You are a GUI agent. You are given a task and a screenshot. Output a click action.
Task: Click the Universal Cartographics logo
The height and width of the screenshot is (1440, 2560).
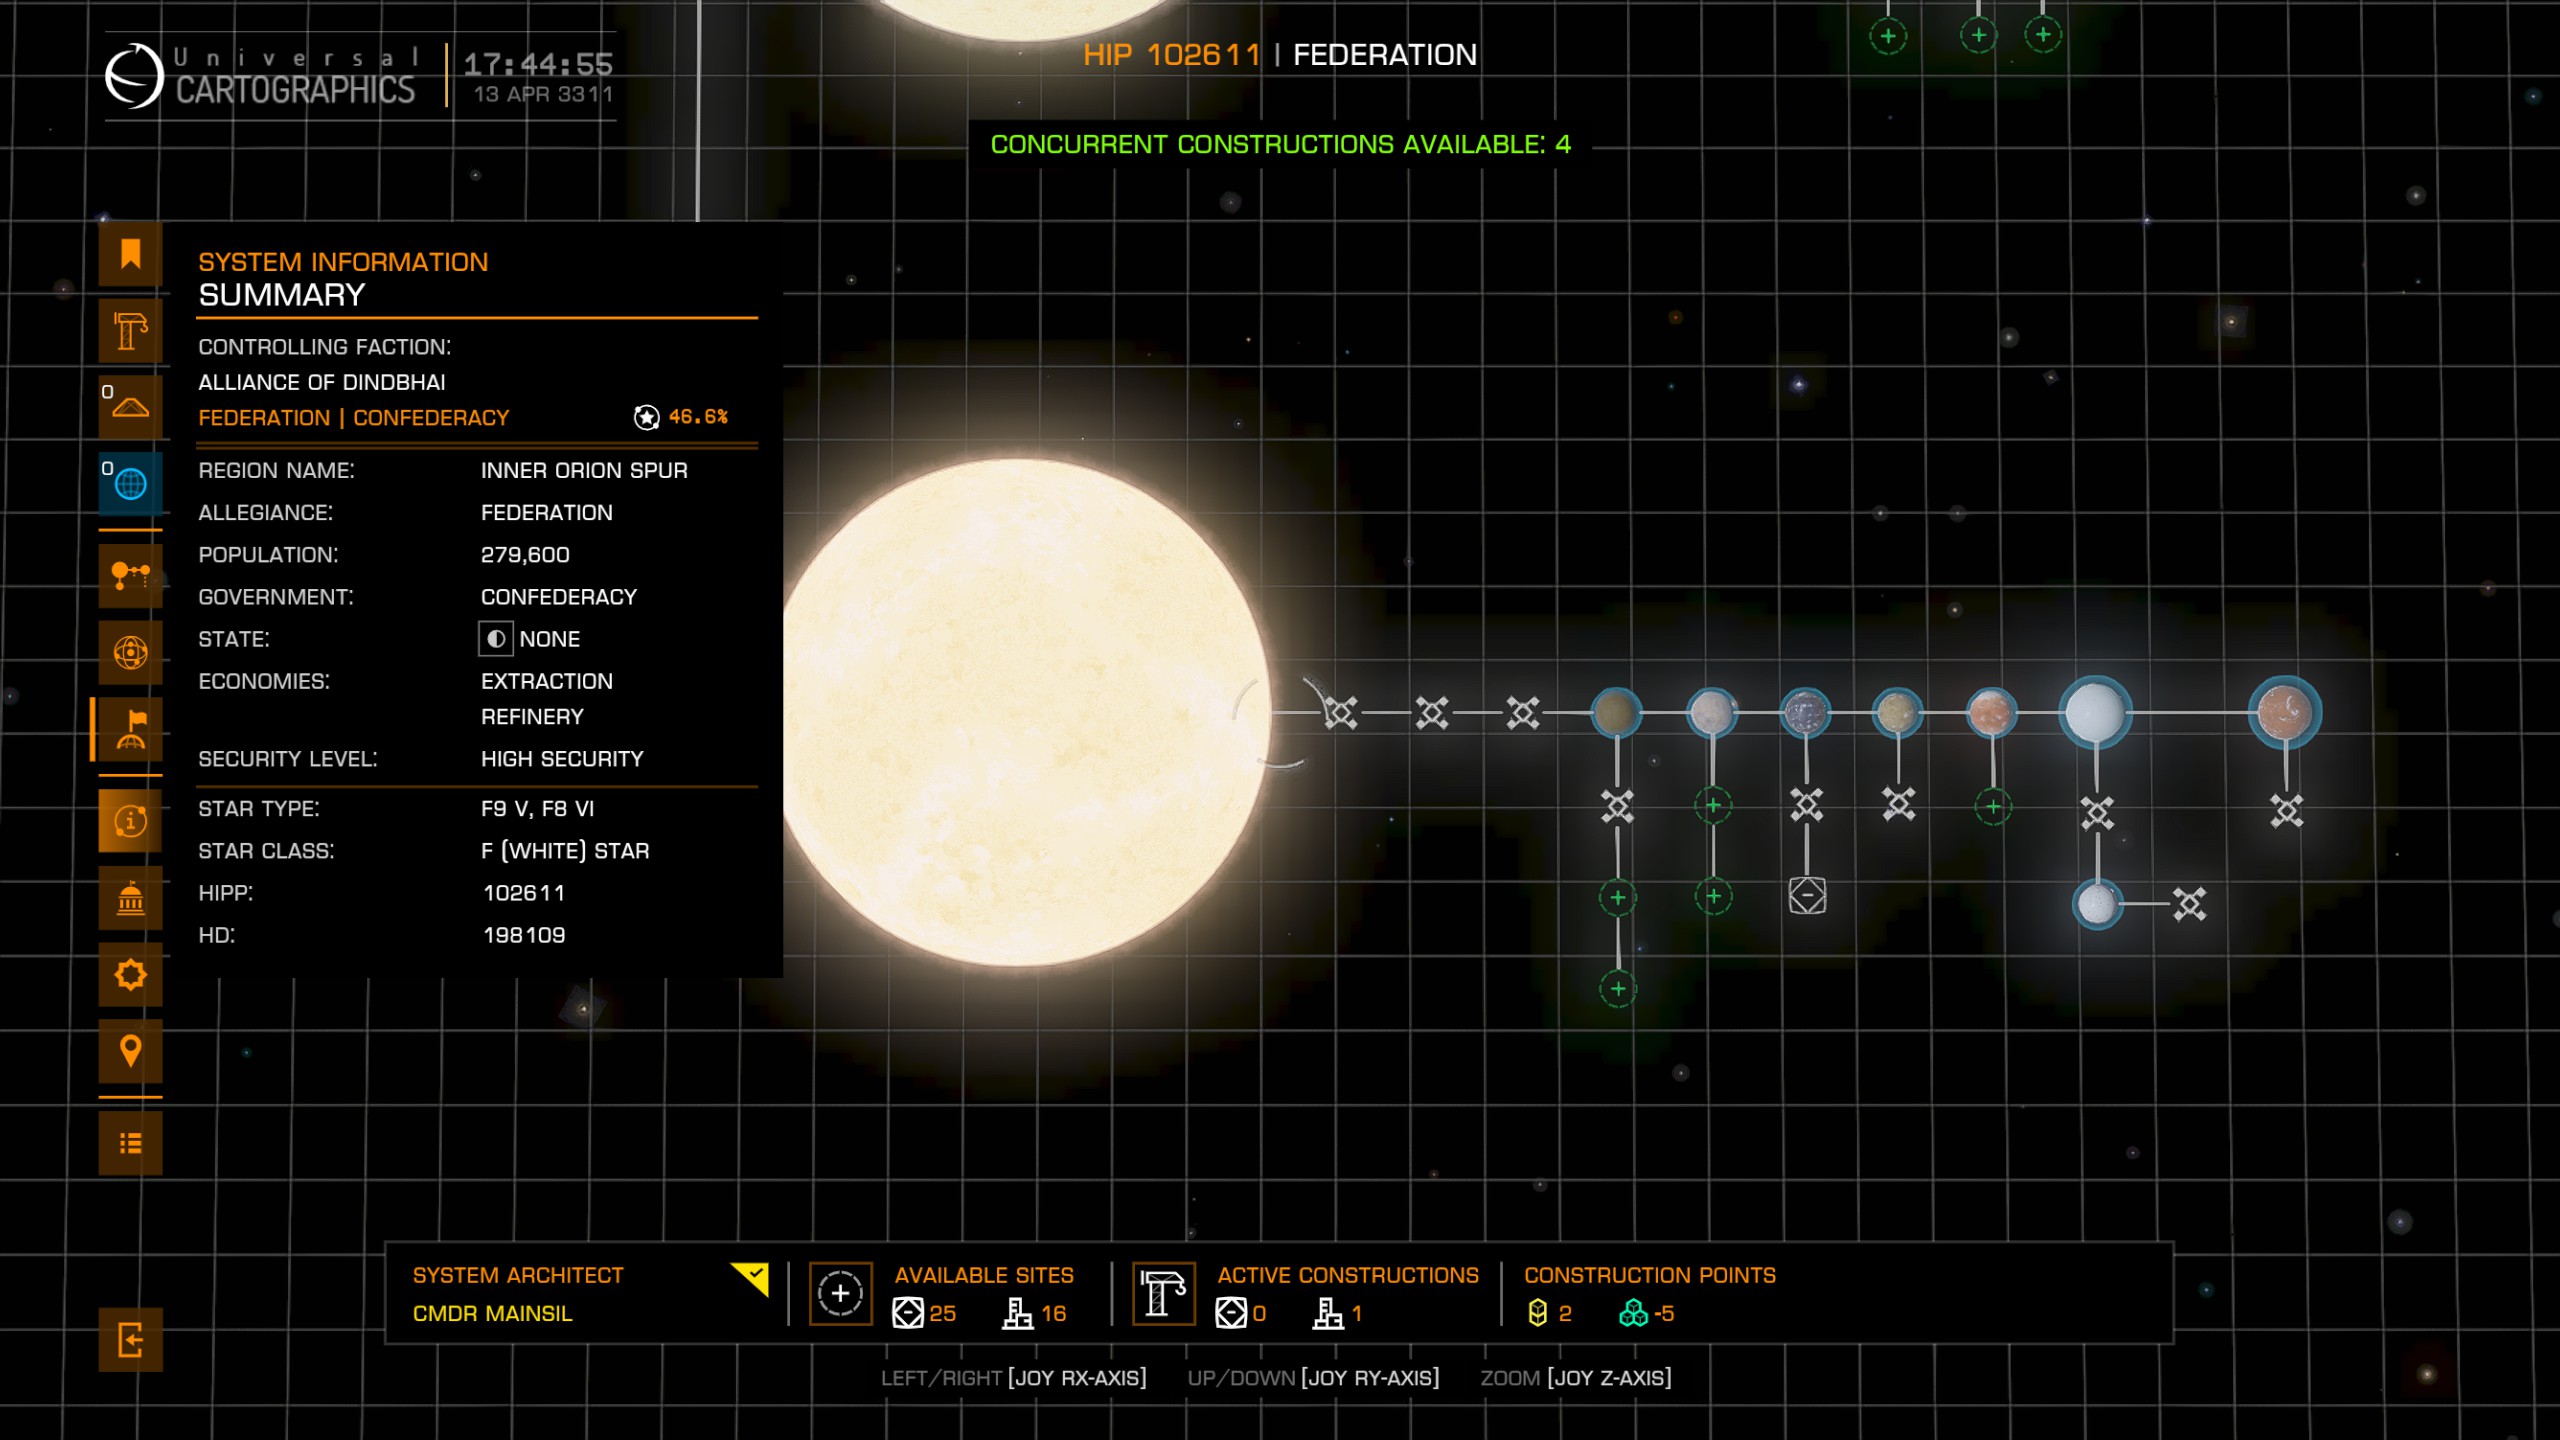coord(260,76)
